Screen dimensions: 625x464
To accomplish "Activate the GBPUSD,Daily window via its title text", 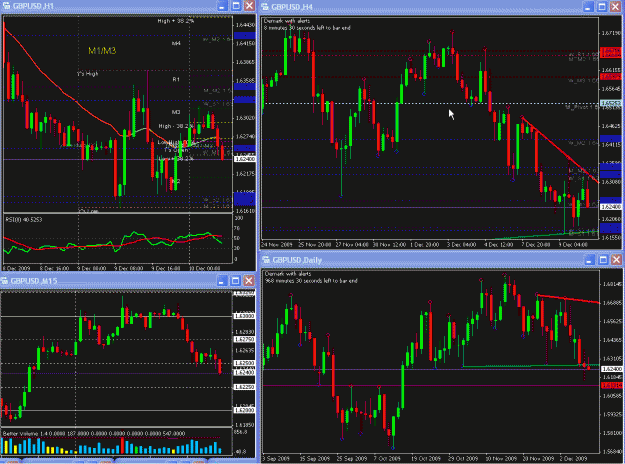I will click(x=297, y=260).
